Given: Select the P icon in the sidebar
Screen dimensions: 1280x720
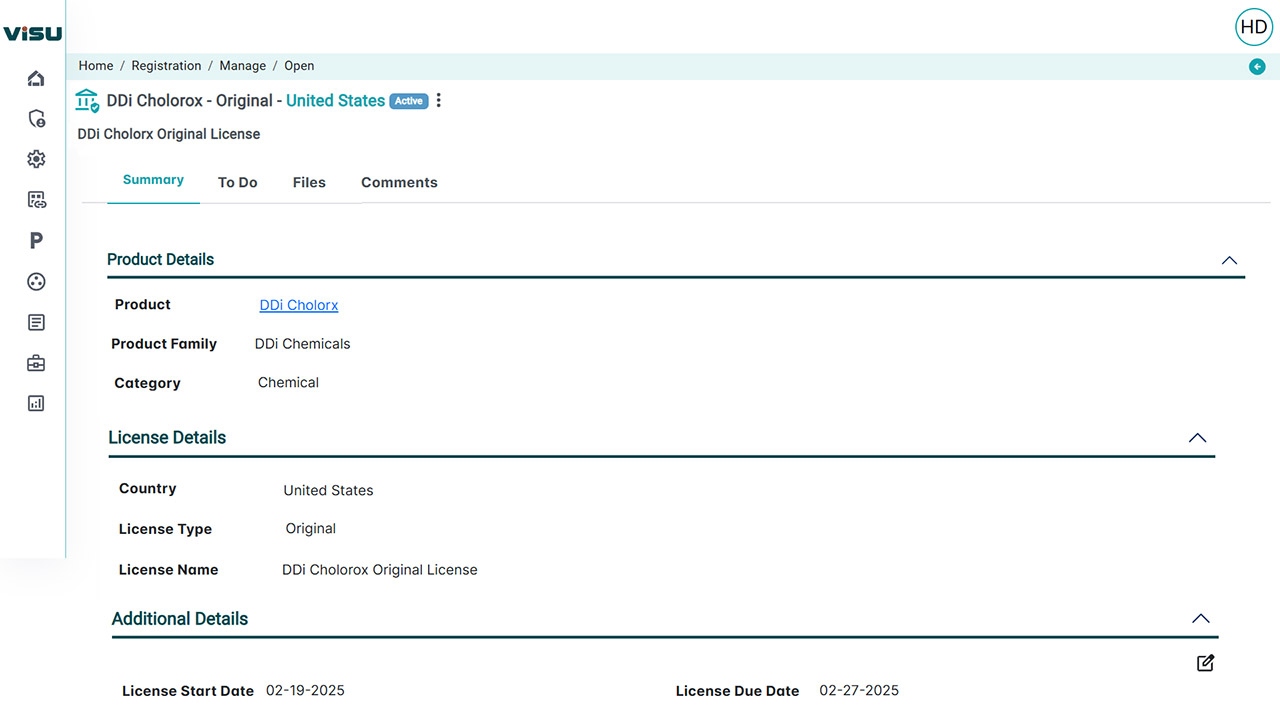Looking at the screenshot, I should (36, 241).
